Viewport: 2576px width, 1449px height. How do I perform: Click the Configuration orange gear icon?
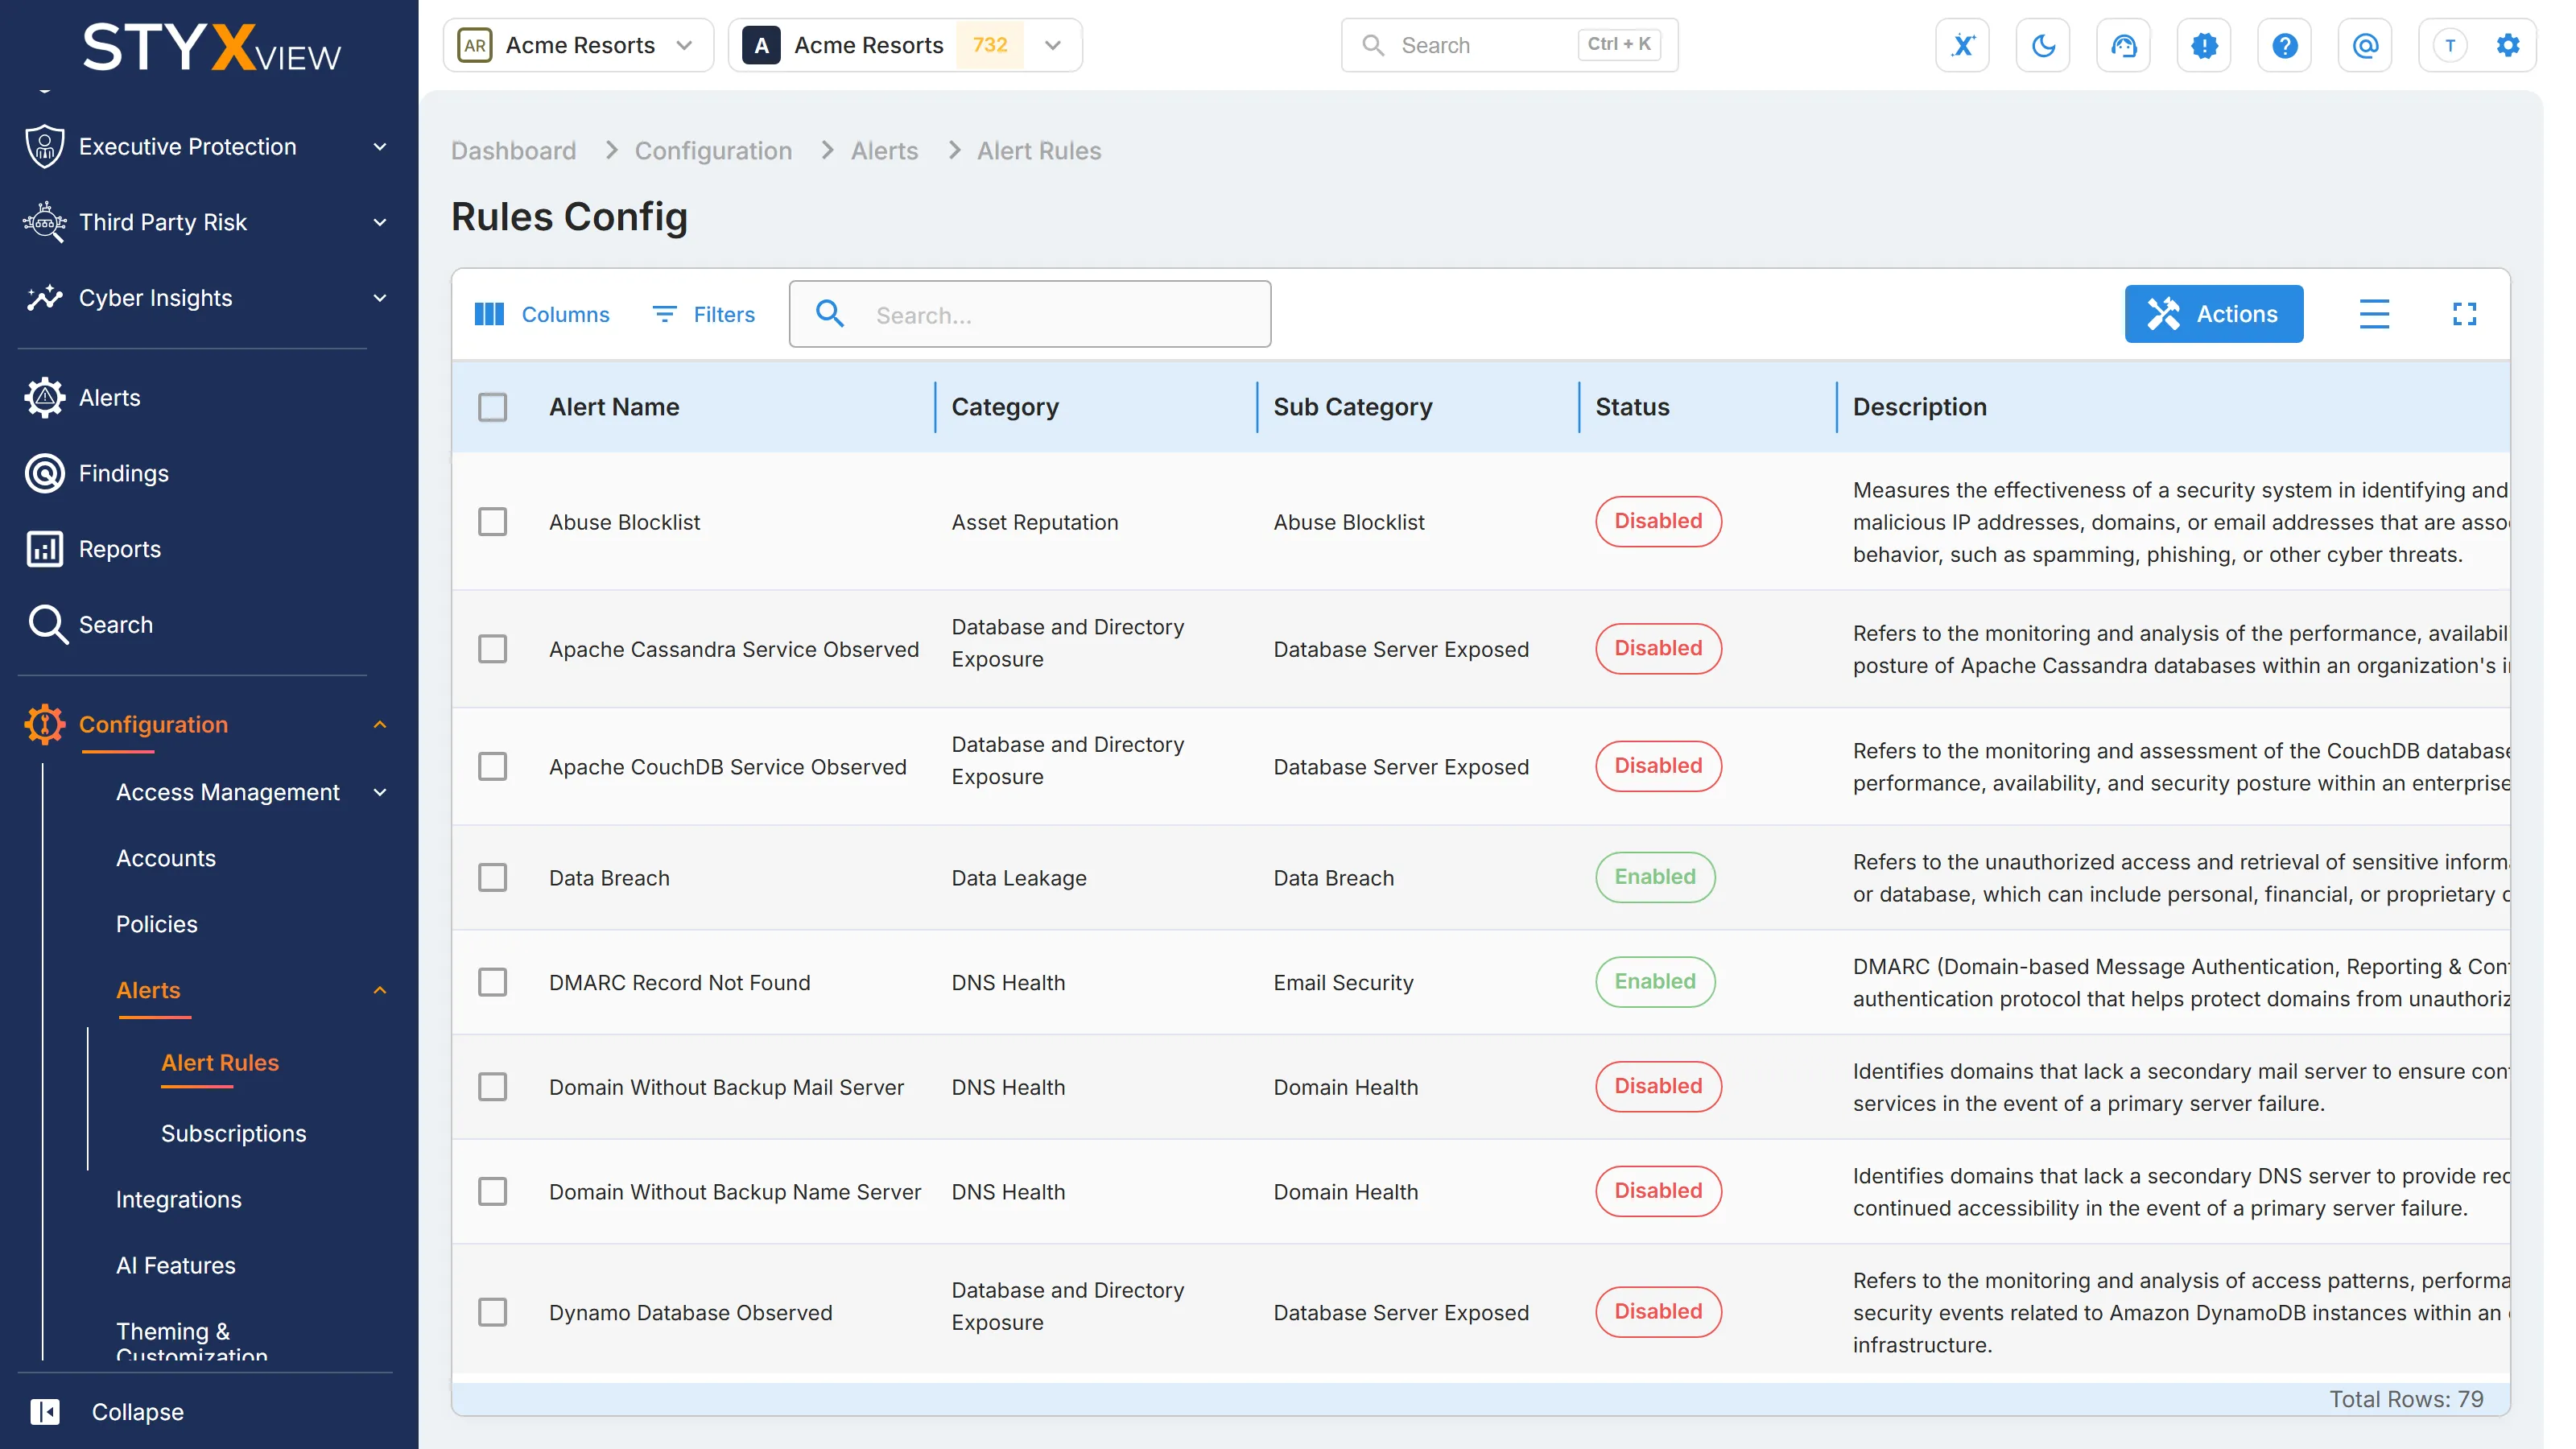[x=44, y=724]
